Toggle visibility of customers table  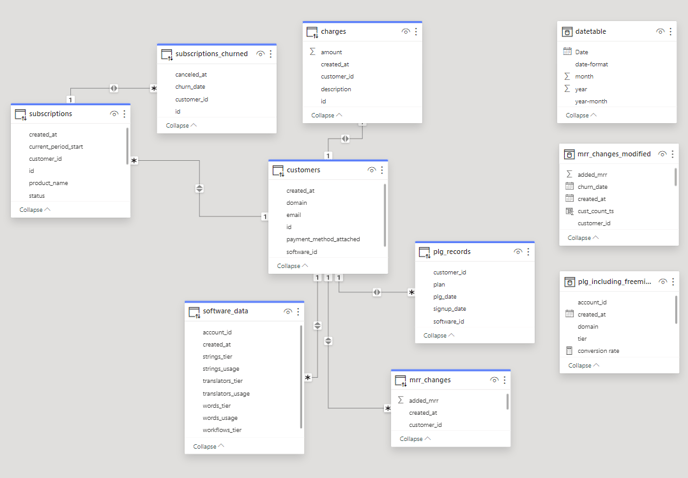point(371,170)
